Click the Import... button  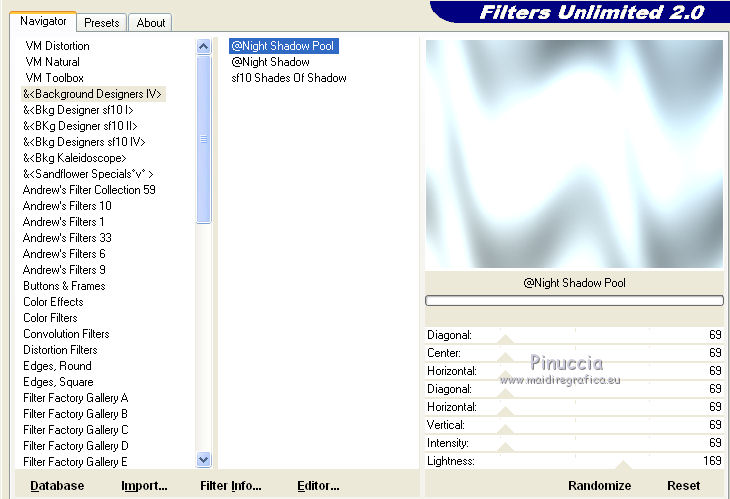(144, 486)
